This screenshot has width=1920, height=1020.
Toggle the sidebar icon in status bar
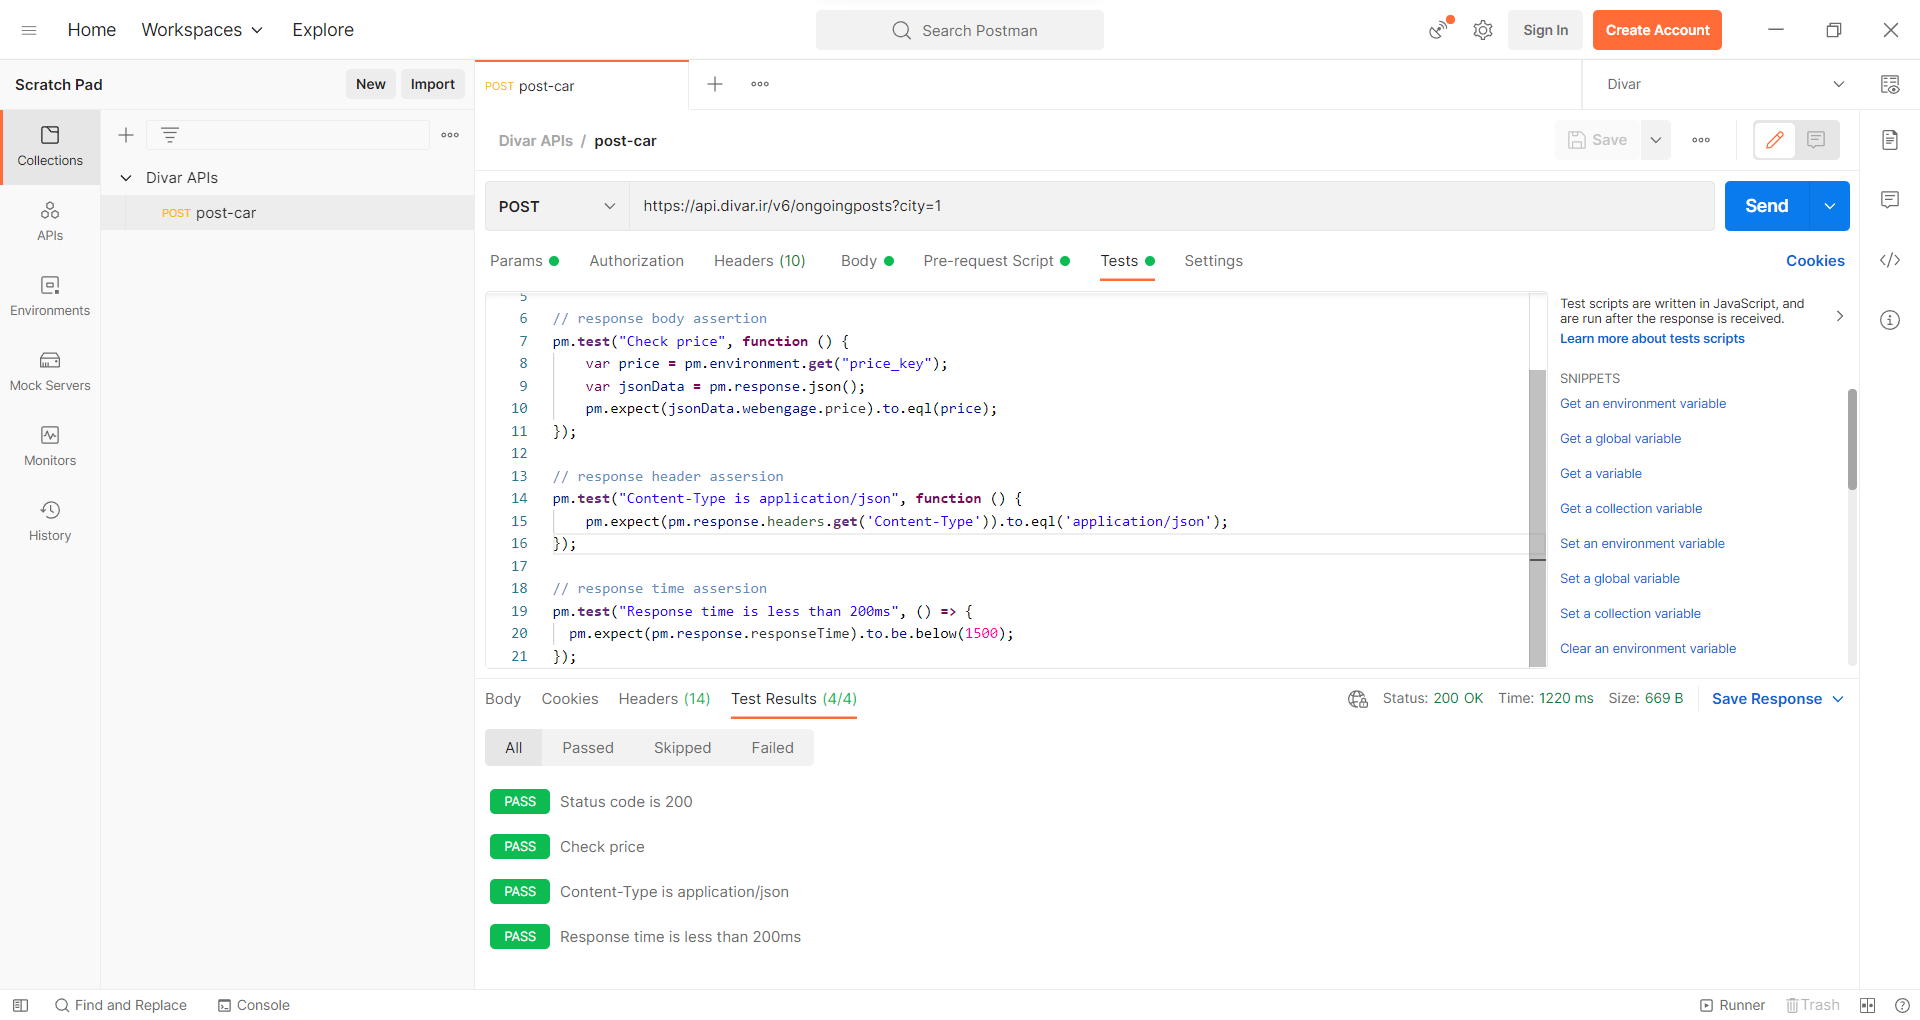pos(20,1005)
